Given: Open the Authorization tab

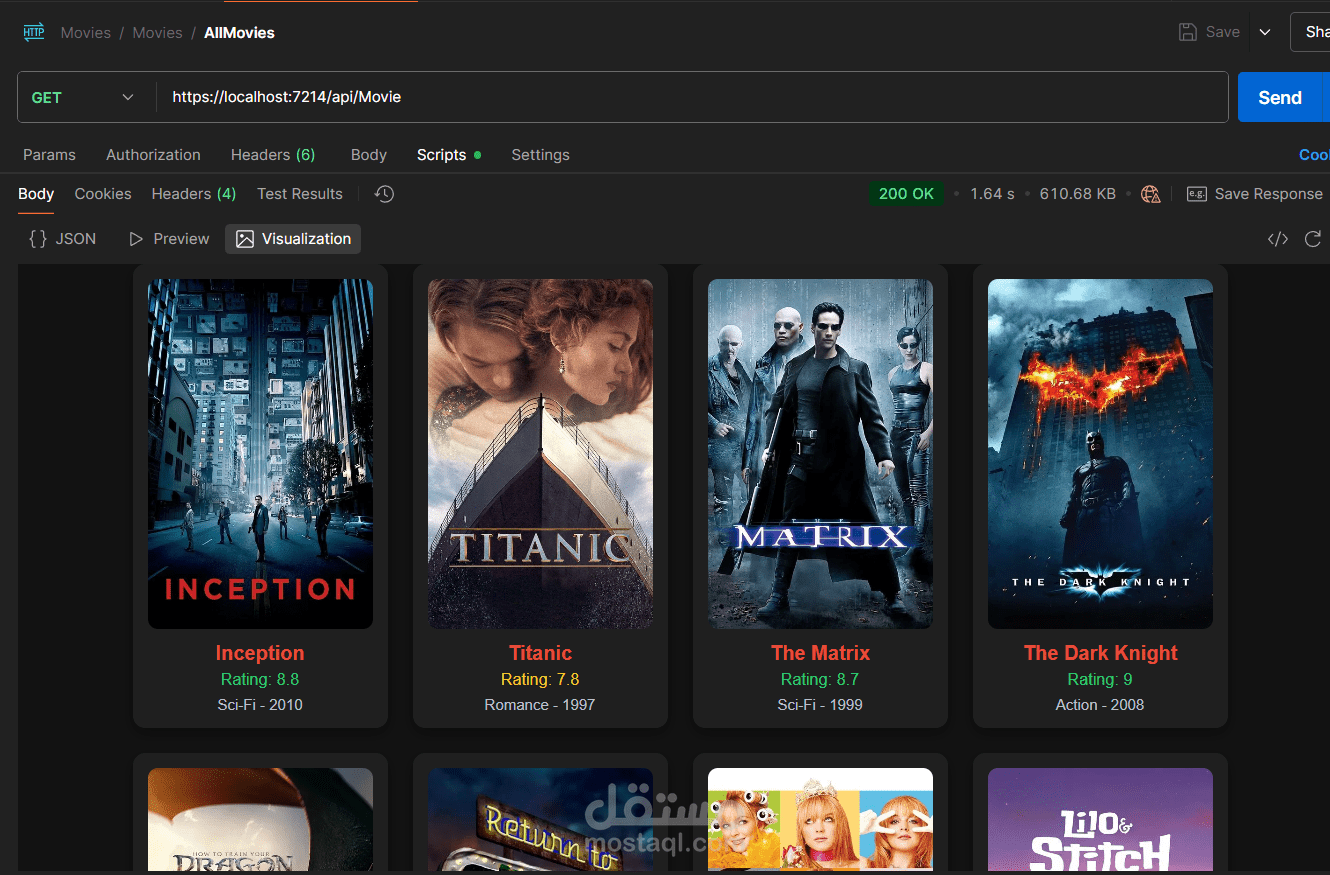Looking at the screenshot, I should [153, 155].
